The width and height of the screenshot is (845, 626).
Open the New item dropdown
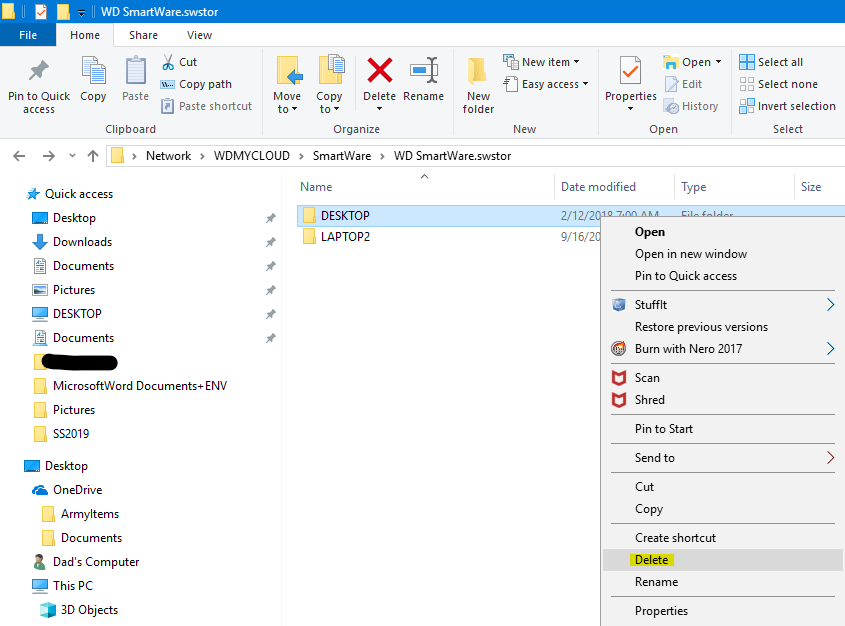click(577, 62)
